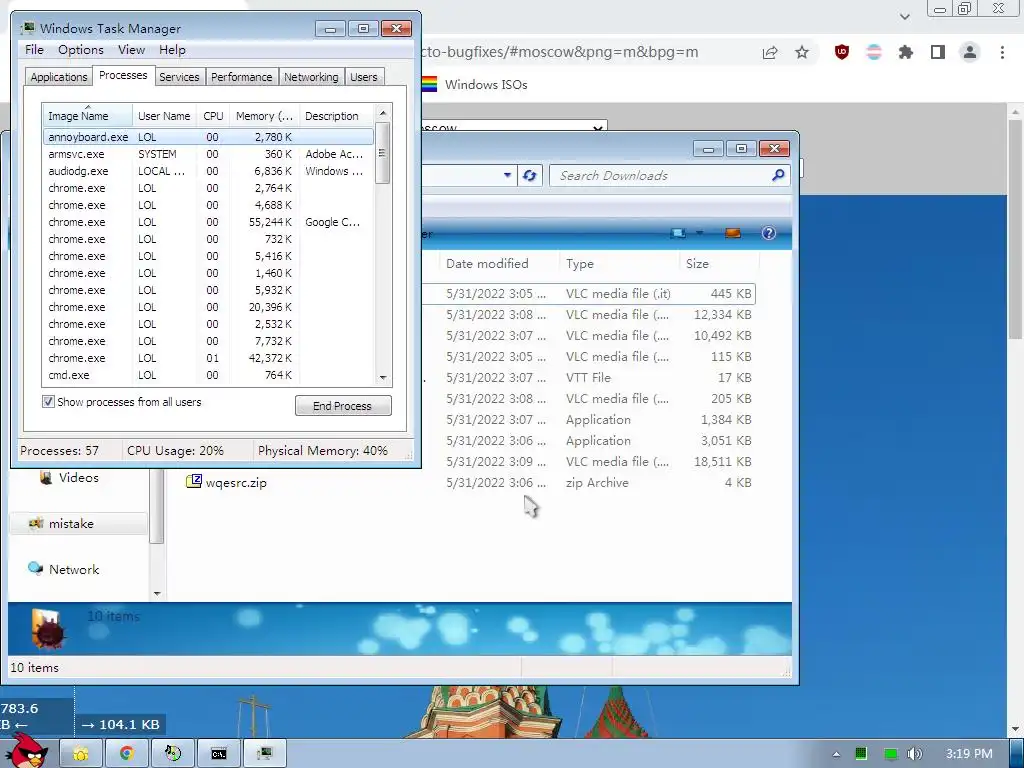This screenshot has height=768, width=1024.
Task: Click the magnifier in Search Downloads
Action: [778, 175]
